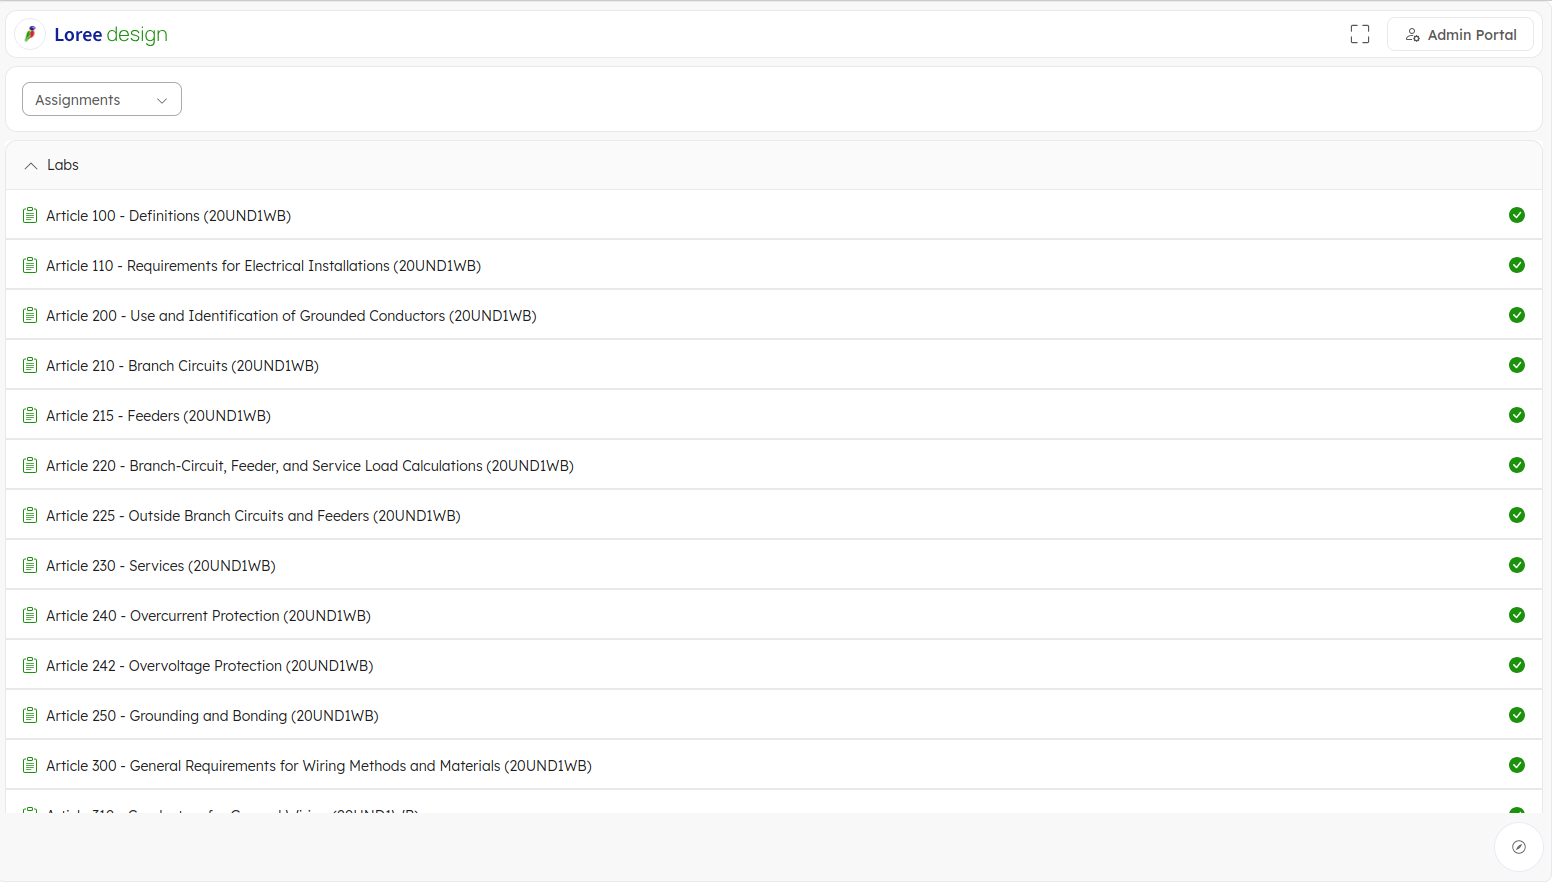Screen dimensions: 1562x888
Task: Open Article 300 General Requirements for Wiring
Action: tap(319, 766)
